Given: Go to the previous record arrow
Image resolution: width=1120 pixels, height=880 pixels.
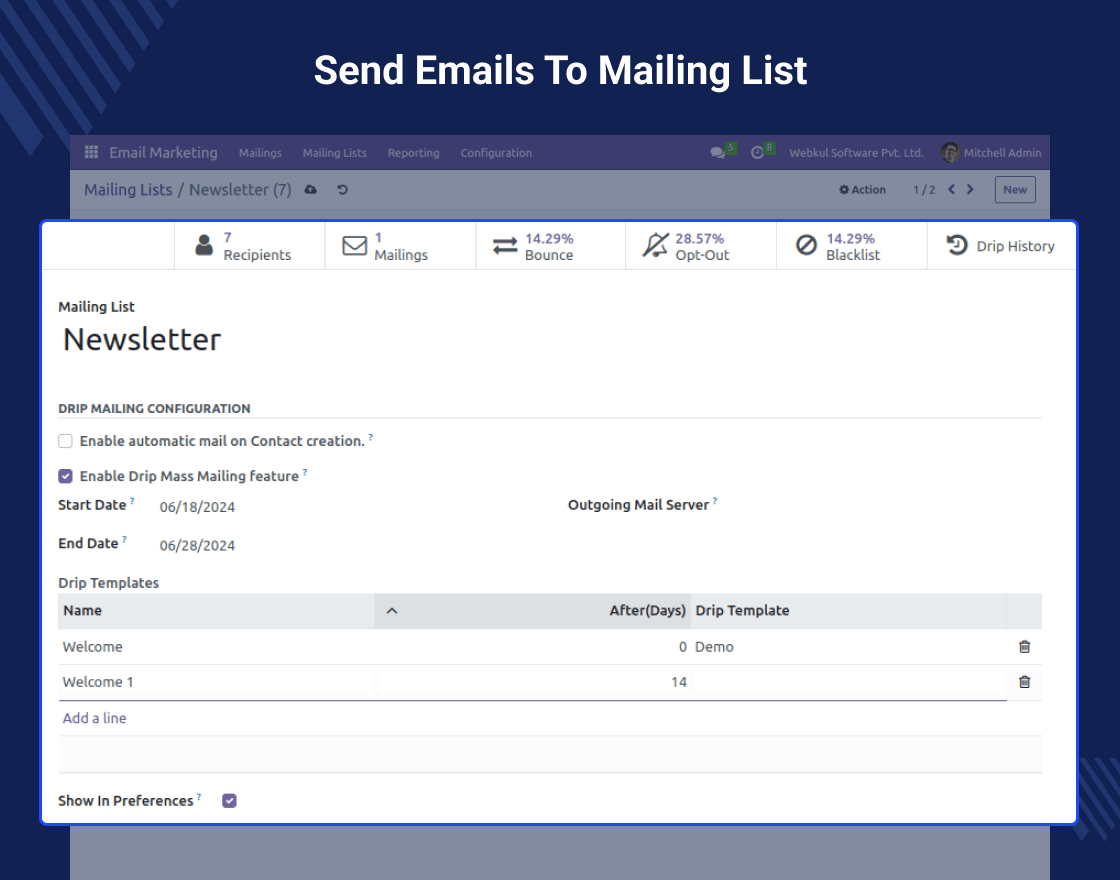Looking at the screenshot, I should point(951,189).
